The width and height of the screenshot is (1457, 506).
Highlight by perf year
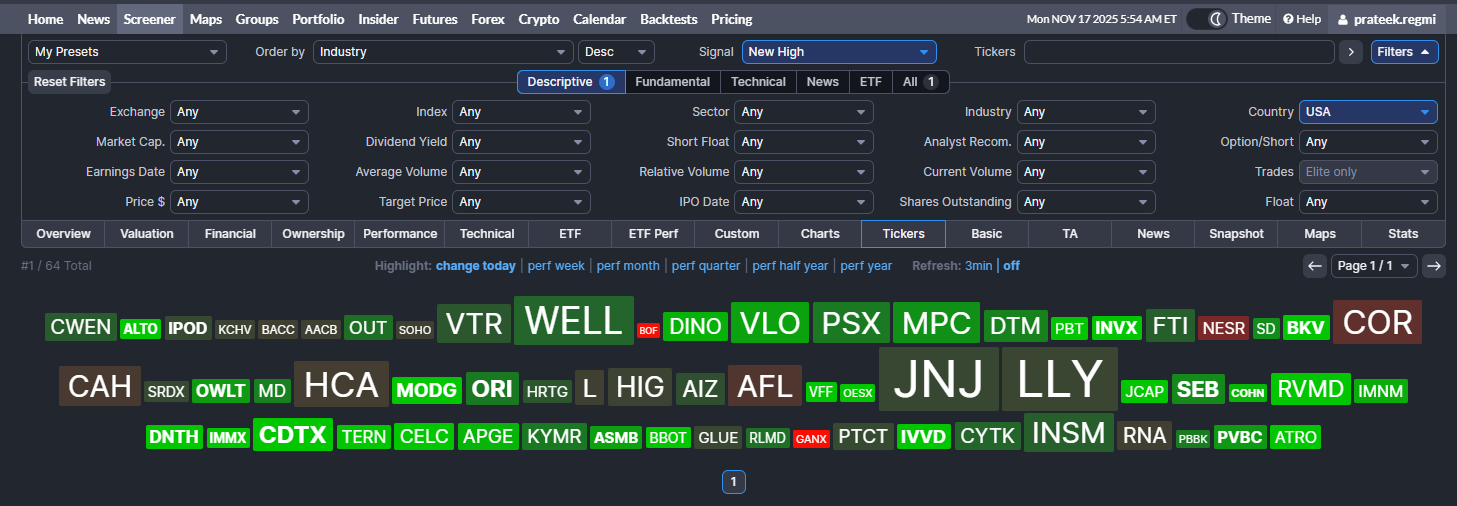[x=866, y=266]
